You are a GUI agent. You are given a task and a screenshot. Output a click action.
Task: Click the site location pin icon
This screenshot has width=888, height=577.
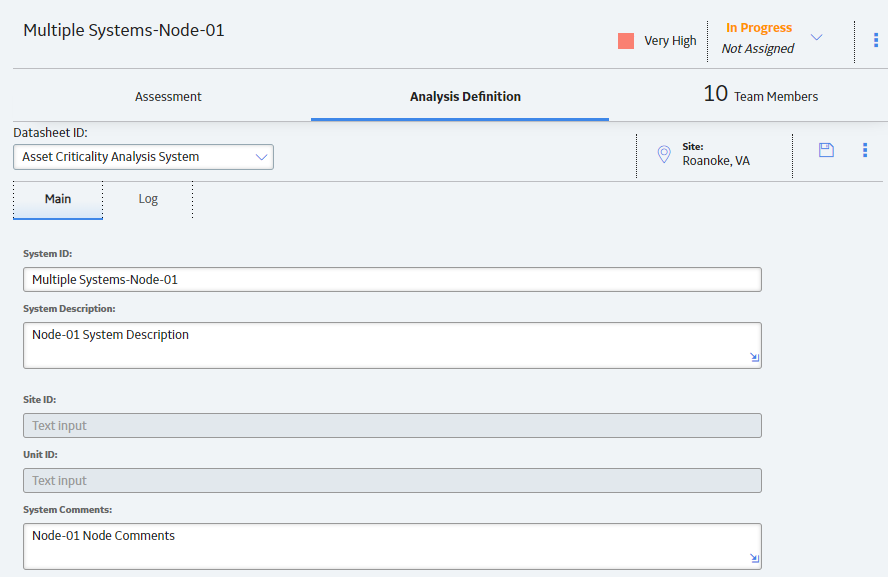pos(664,154)
